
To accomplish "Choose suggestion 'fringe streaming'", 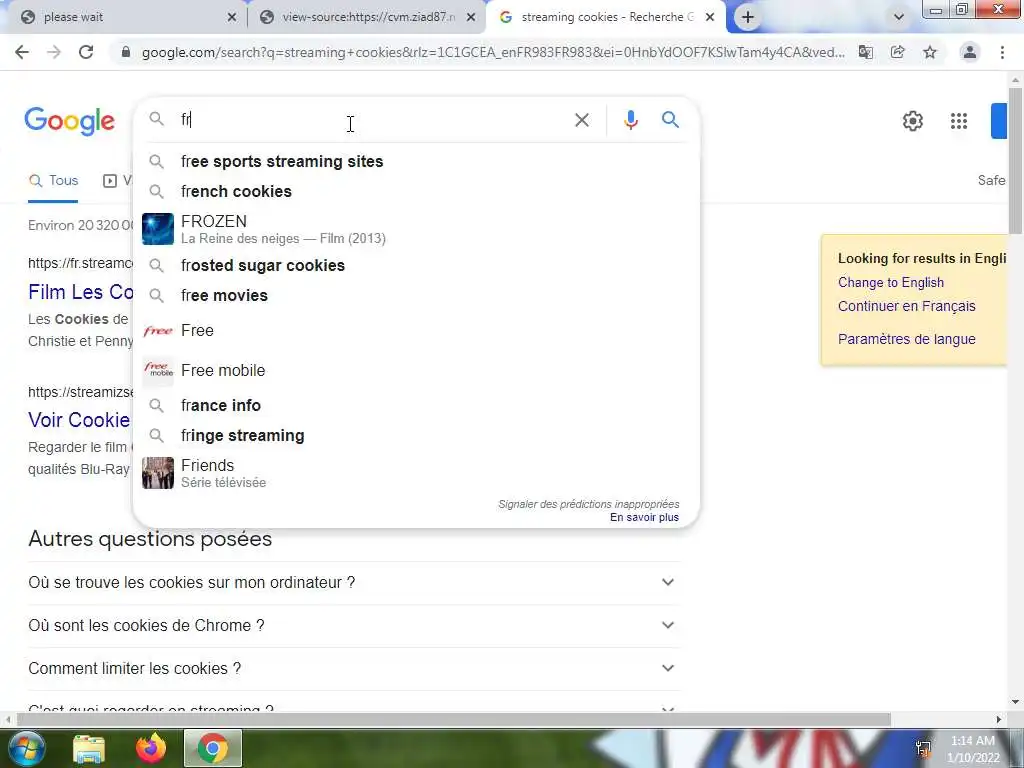I will point(416,436).
